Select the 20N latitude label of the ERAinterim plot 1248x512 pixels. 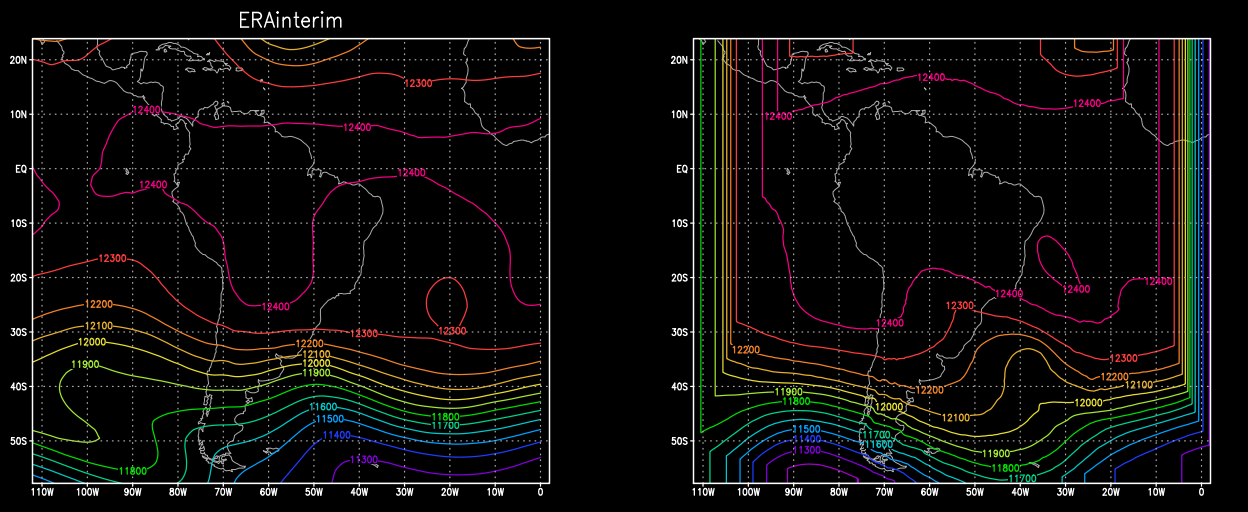[x=16, y=60]
